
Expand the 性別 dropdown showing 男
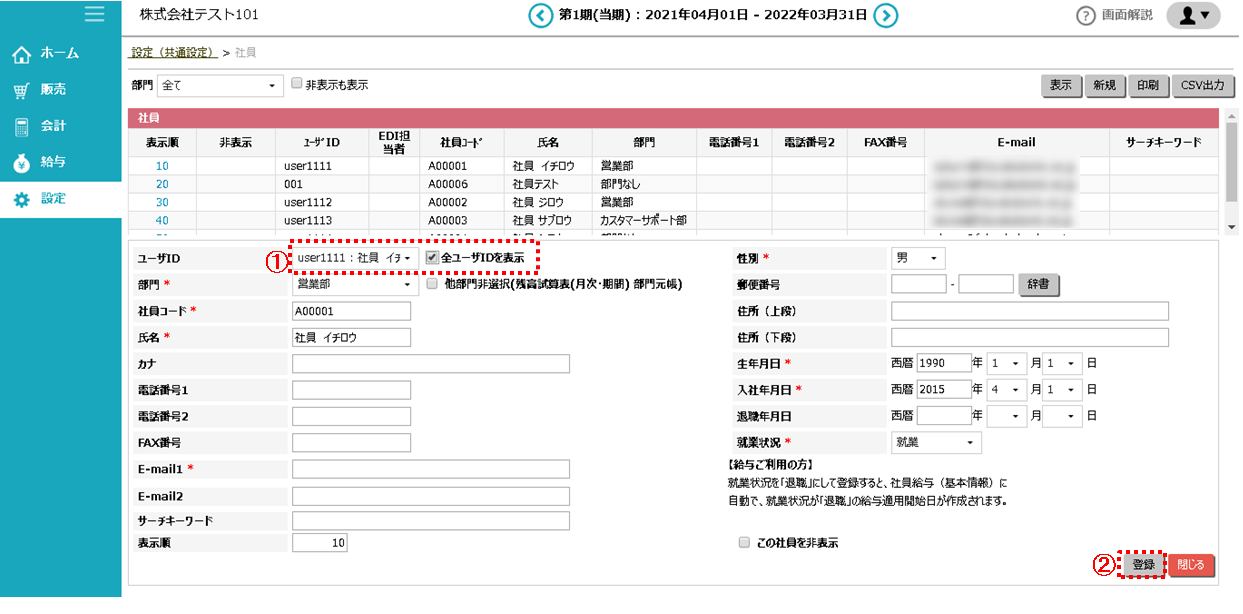pos(917,257)
